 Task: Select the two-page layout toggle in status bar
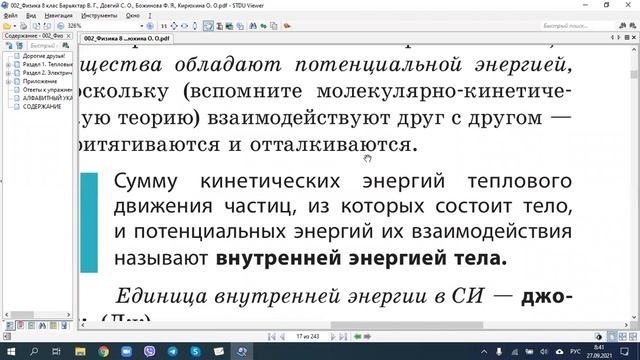[x=622, y=337]
